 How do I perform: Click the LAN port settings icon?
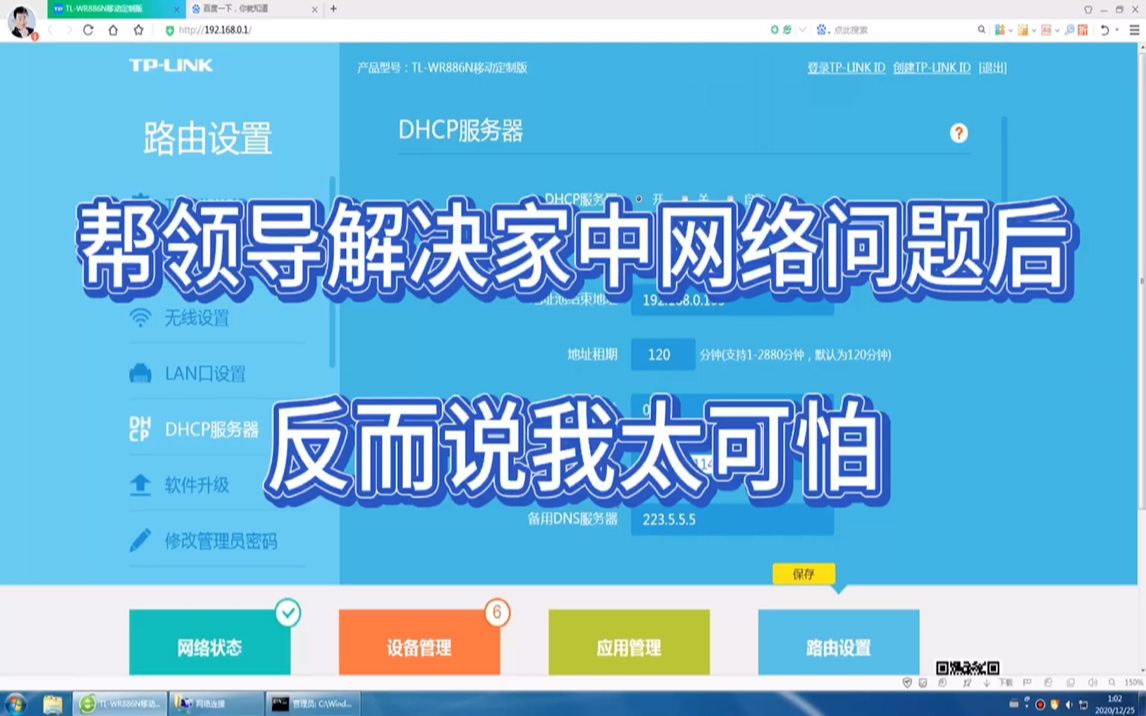coord(140,373)
